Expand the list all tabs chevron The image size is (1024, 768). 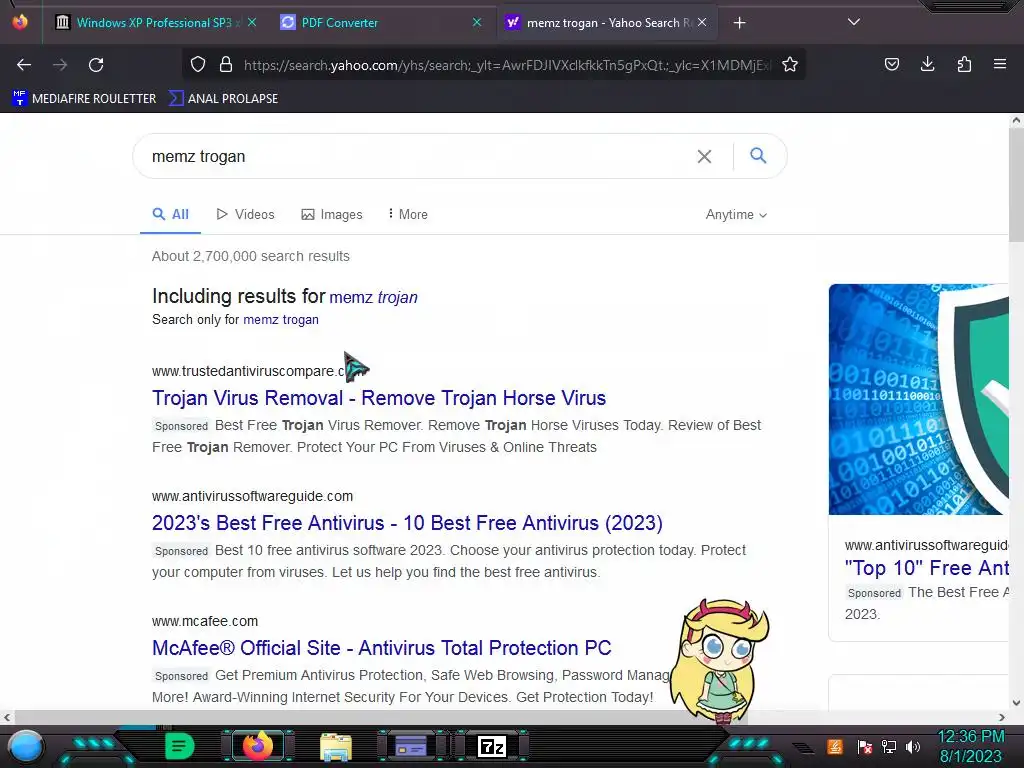[854, 22]
